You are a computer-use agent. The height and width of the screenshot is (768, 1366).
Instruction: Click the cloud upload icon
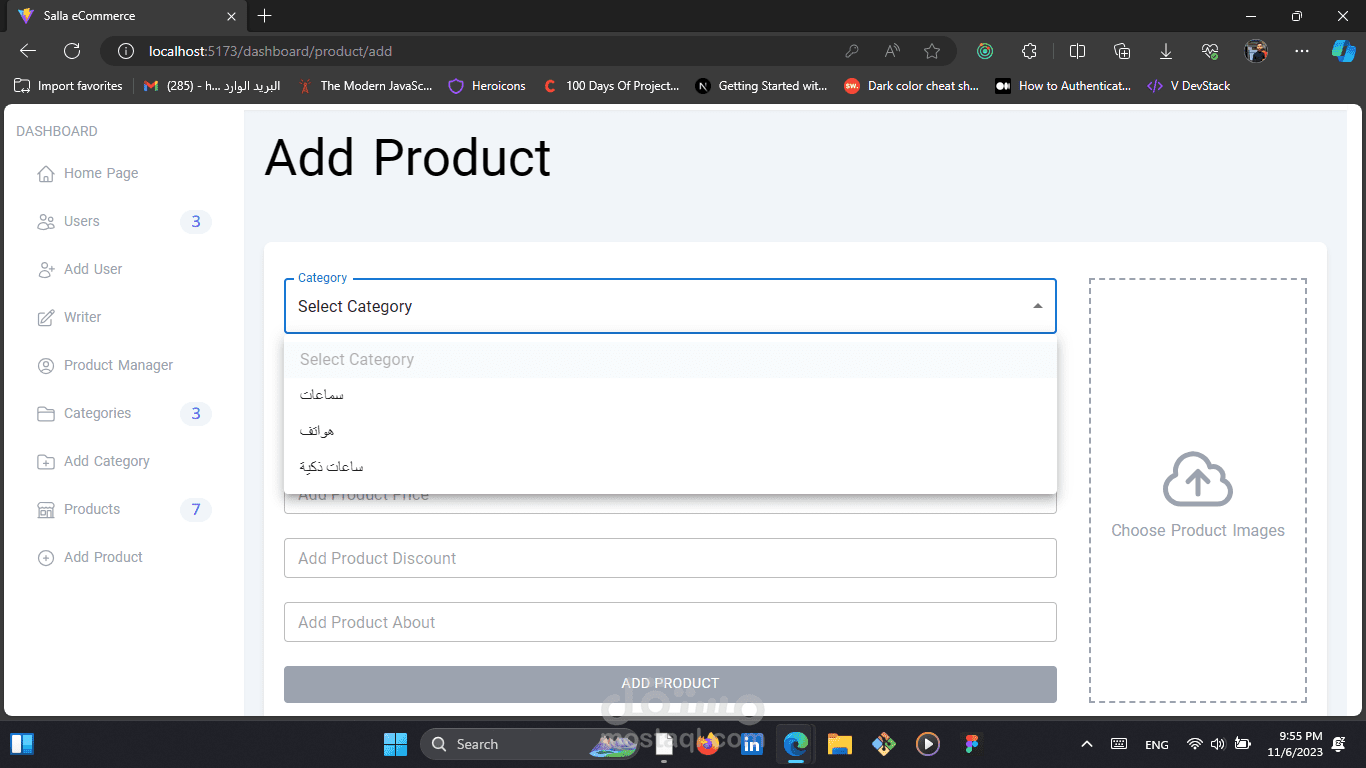pos(1197,480)
